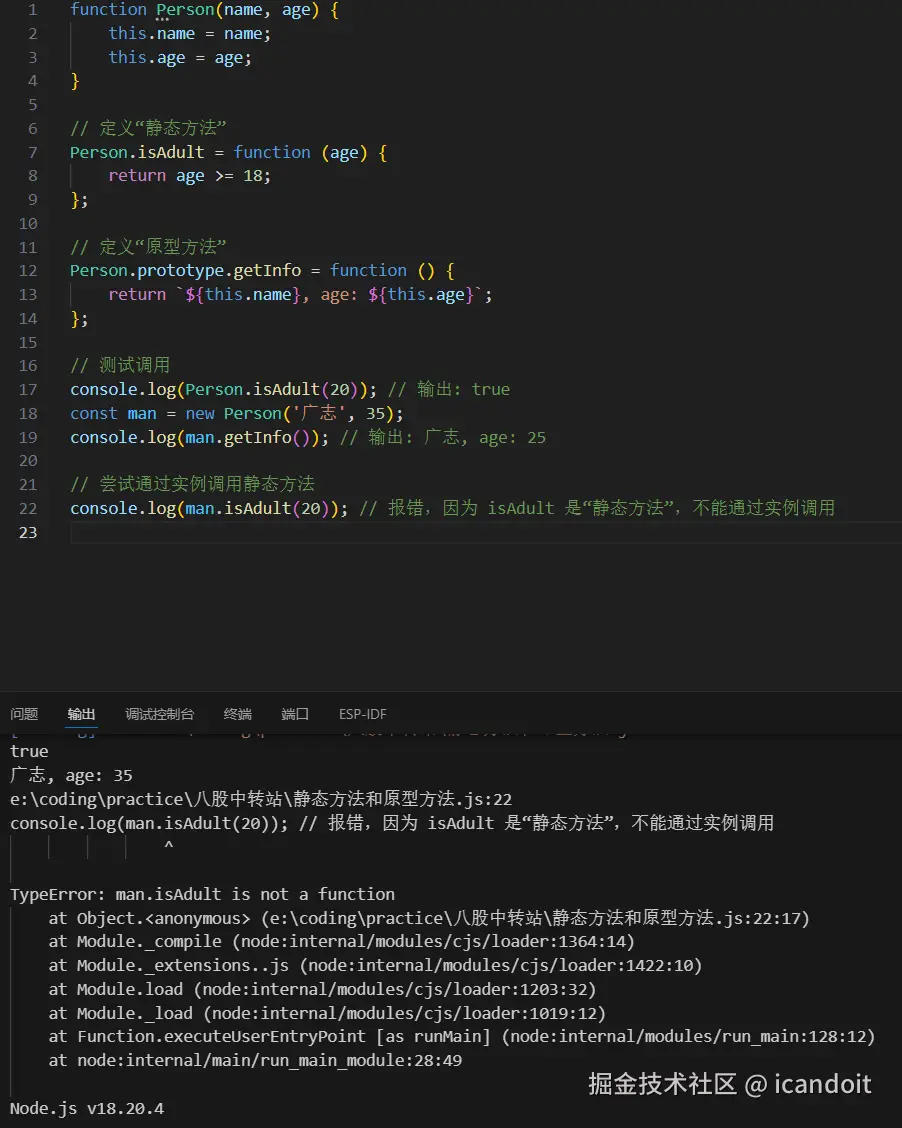Click 'console.log(Person.isAdult(20));' in editor
Viewport: 902px width, 1128px height.
point(223,389)
